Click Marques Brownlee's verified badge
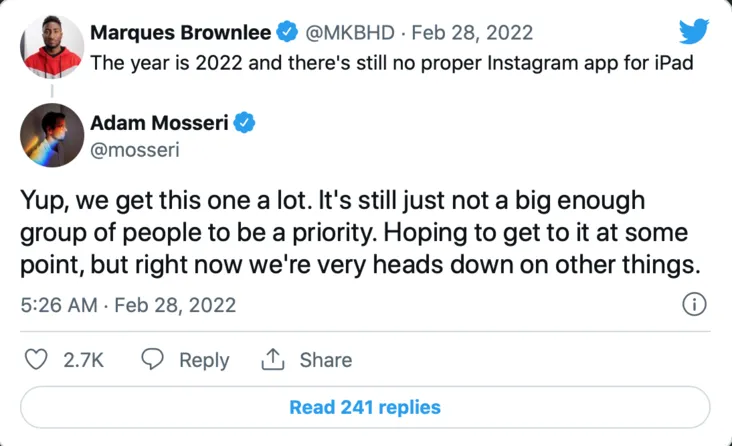 click(287, 33)
